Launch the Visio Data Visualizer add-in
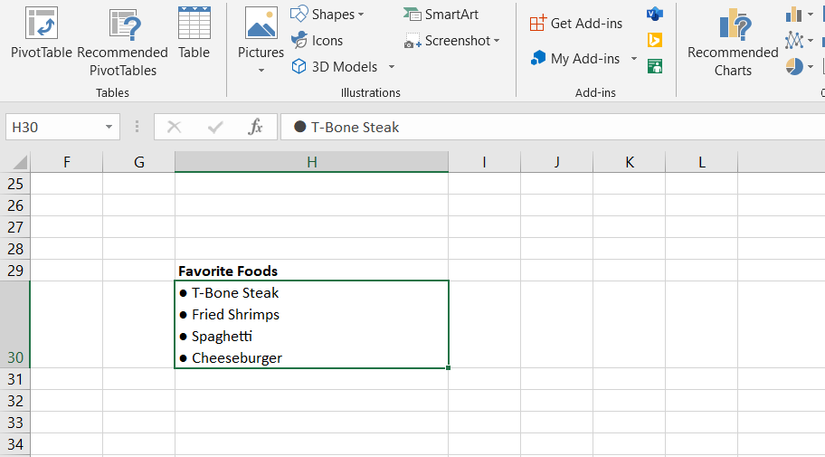The image size is (825, 457). (x=656, y=14)
